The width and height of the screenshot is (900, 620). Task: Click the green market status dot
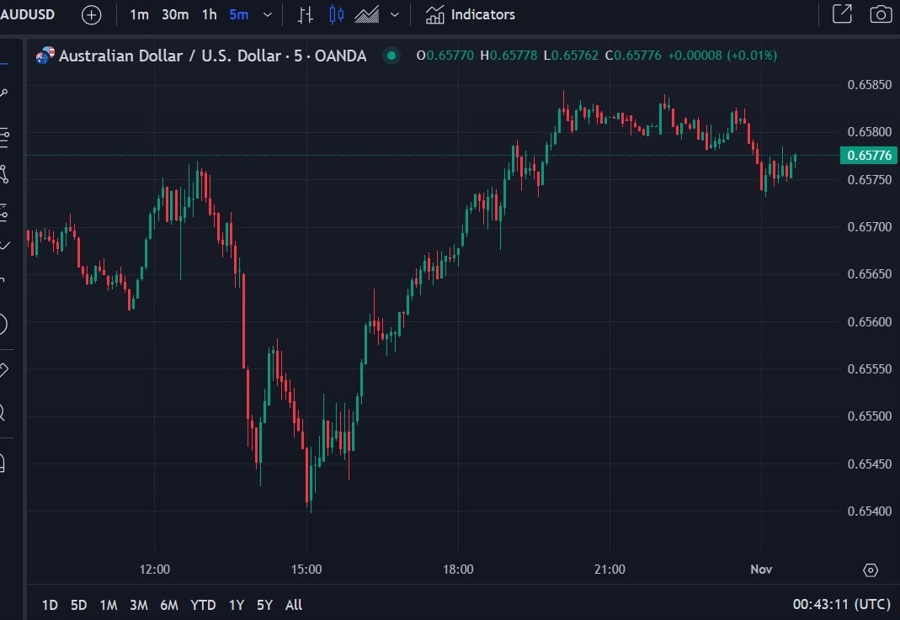pyautogui.click(x=391, y=56)
